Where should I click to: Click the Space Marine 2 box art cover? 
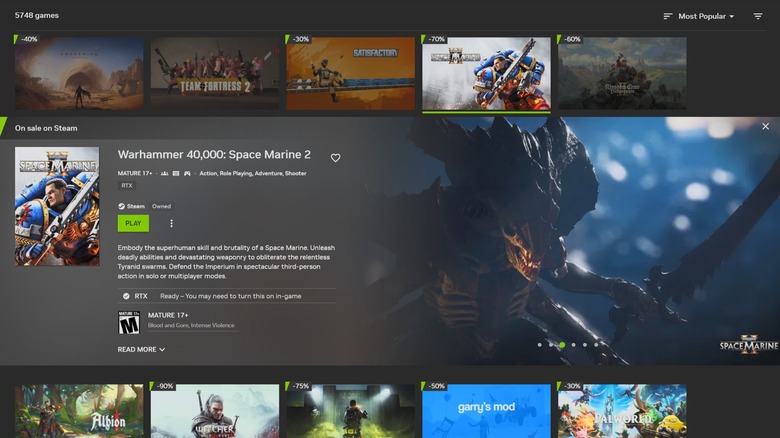(57, 206)
